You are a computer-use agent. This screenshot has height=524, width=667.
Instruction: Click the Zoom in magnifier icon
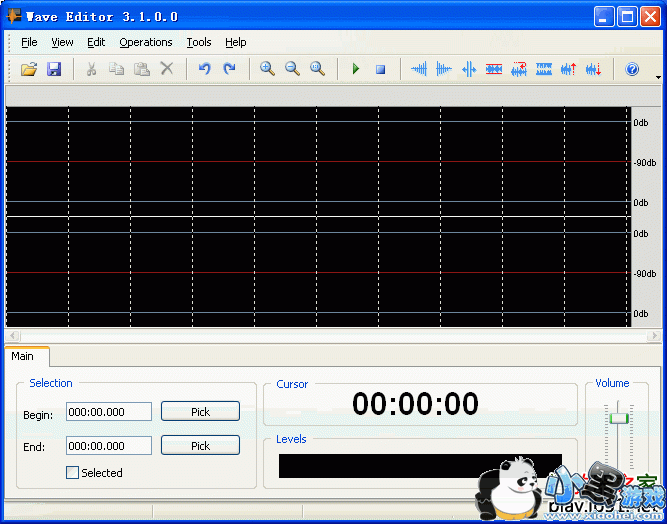(267, 69)
